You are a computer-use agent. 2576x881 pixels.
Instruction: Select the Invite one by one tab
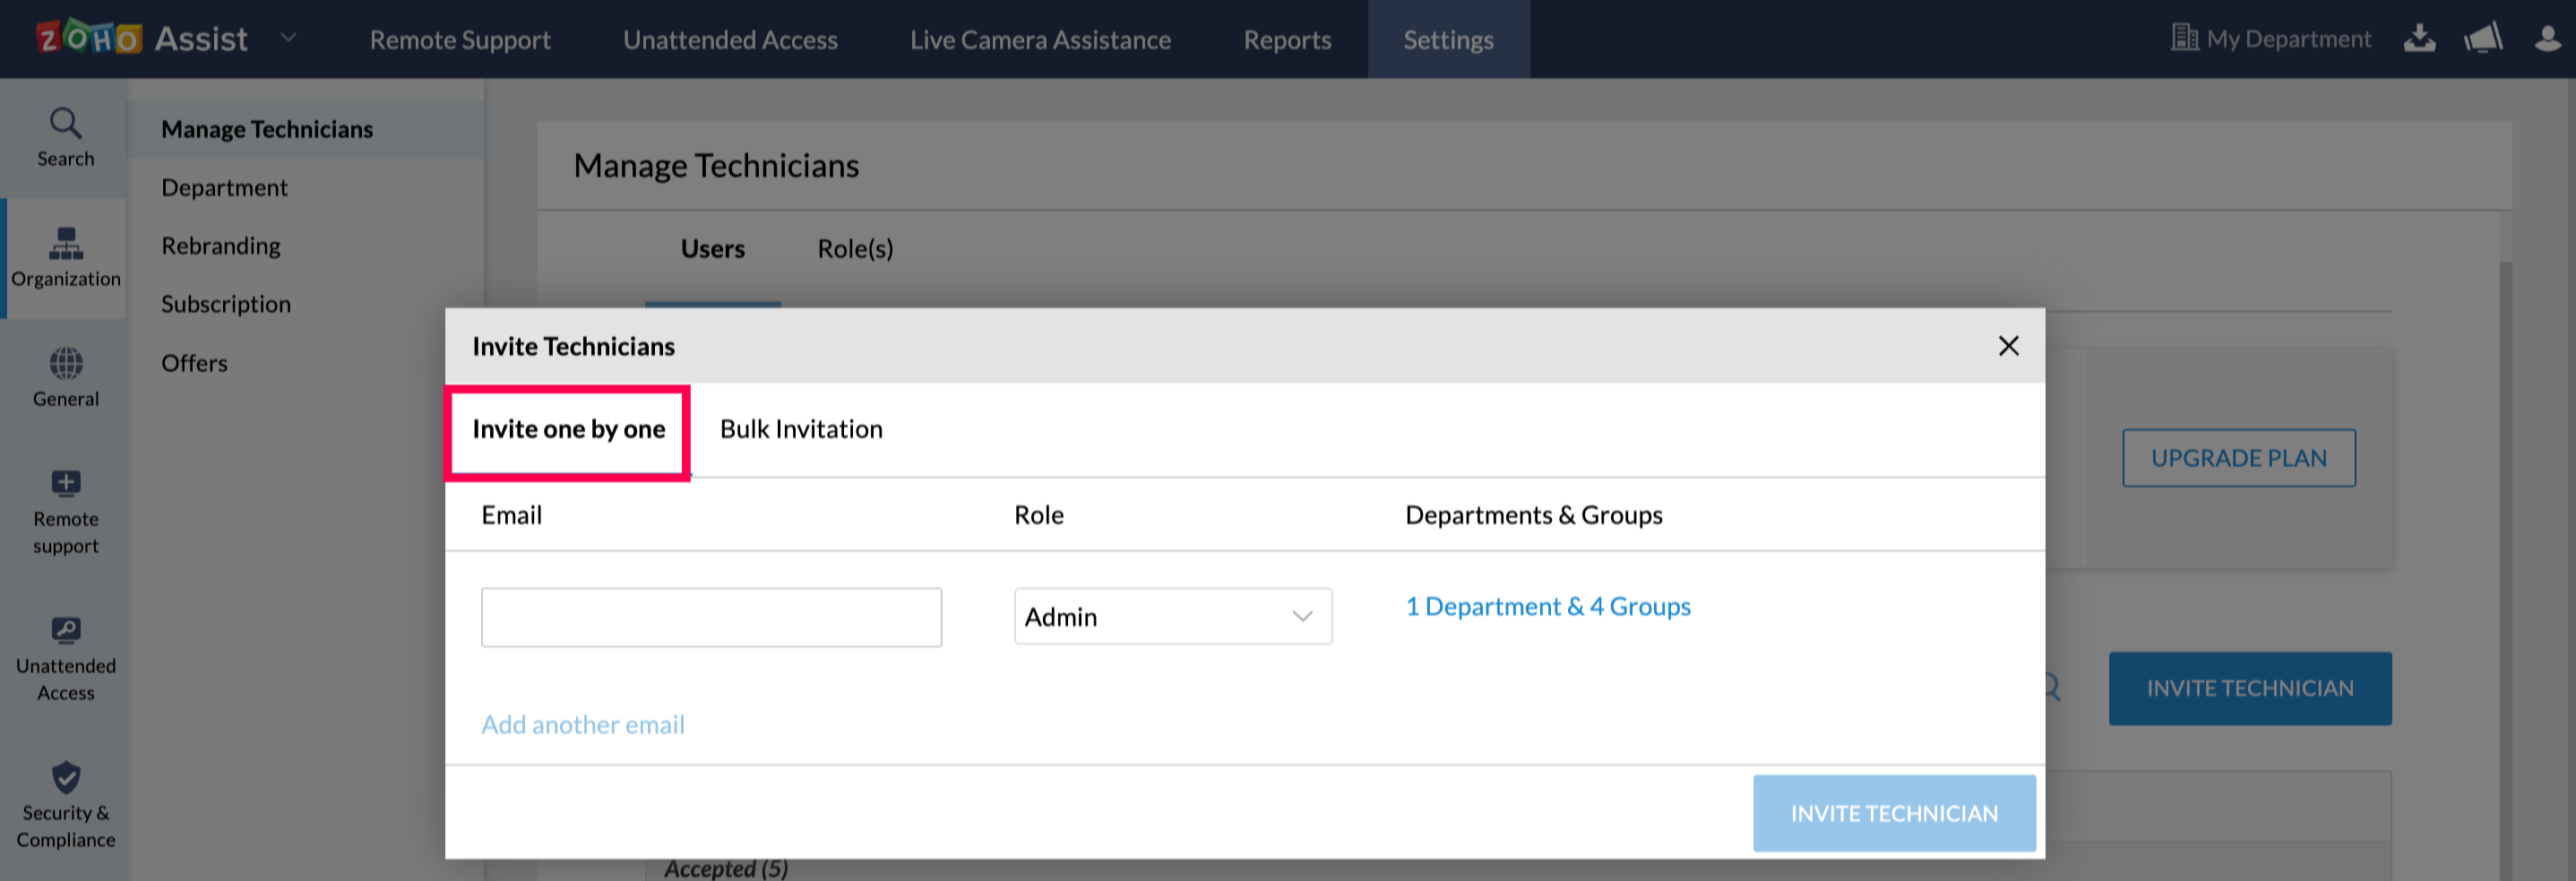point(568,429)
